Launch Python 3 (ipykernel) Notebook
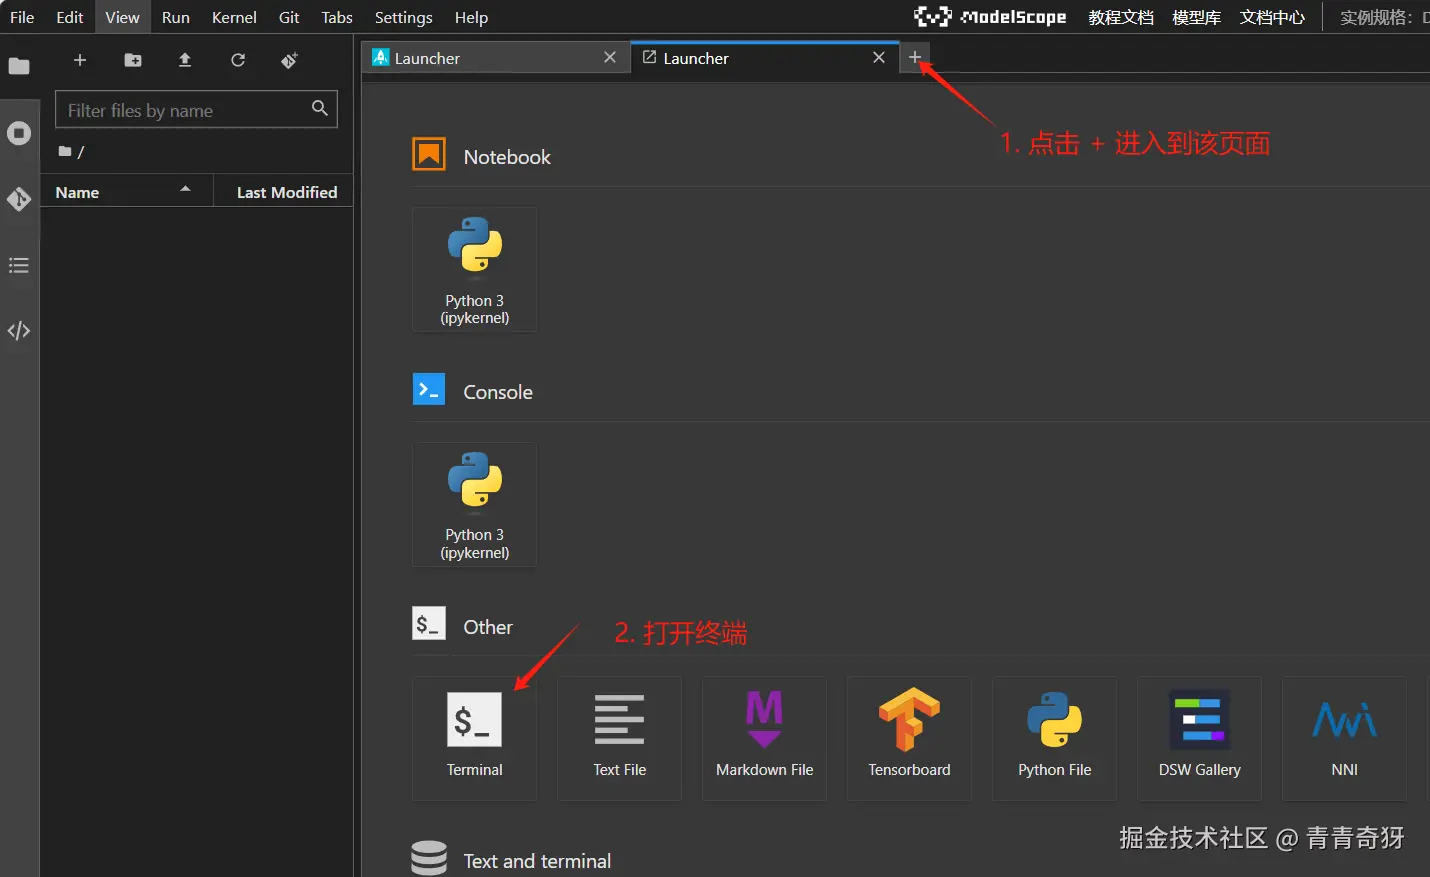The width and height of the screenshot is (1430, 877). click(x=475, y=269)
